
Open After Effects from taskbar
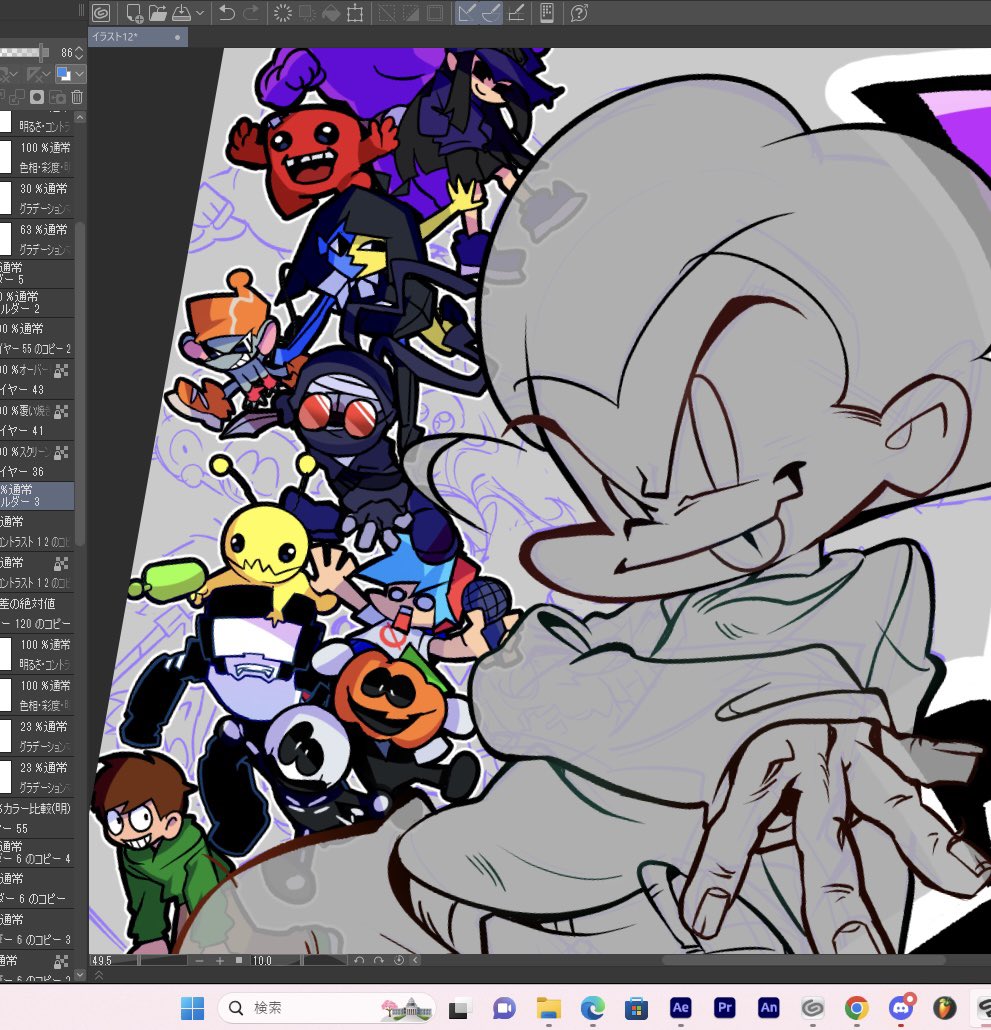point(680,1008)
